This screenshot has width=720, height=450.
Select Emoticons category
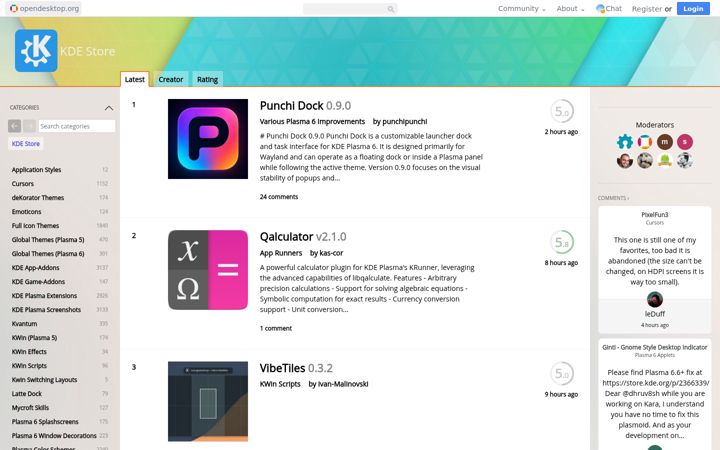(26, 212)
